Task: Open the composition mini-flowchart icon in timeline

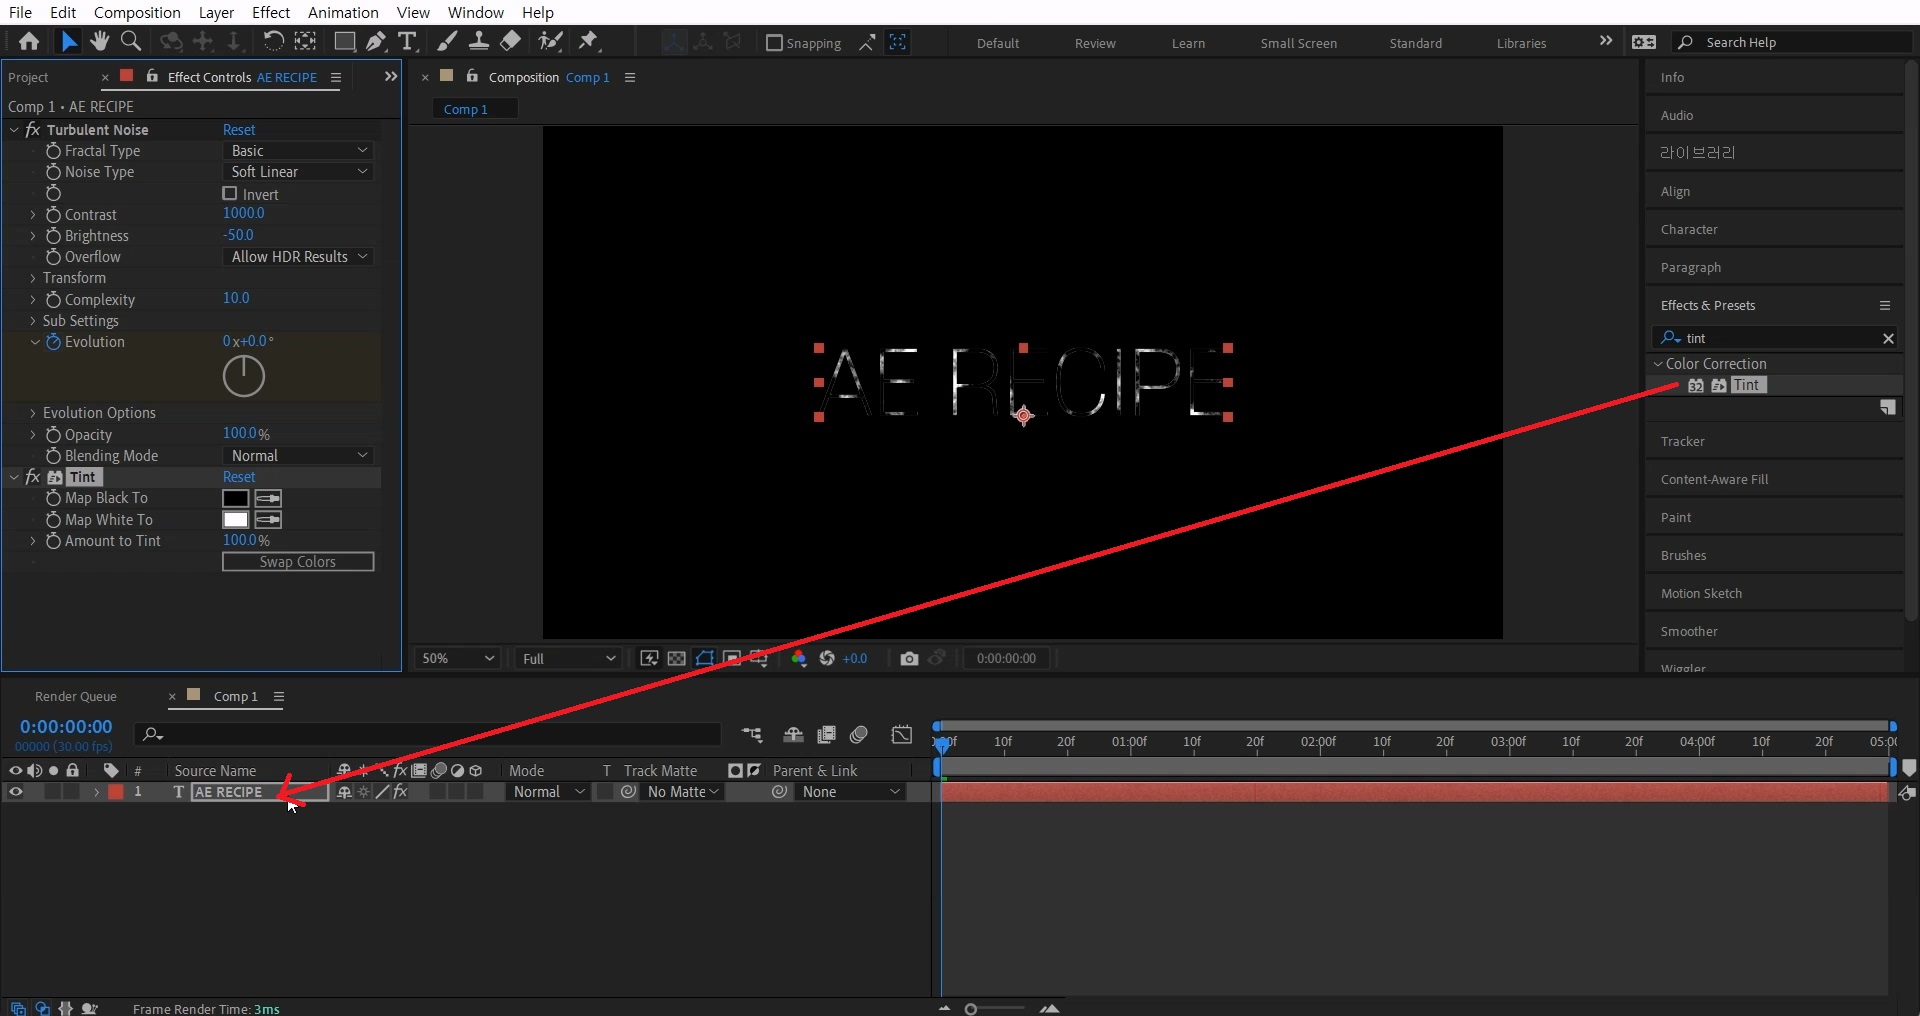Action: [752, 735]
